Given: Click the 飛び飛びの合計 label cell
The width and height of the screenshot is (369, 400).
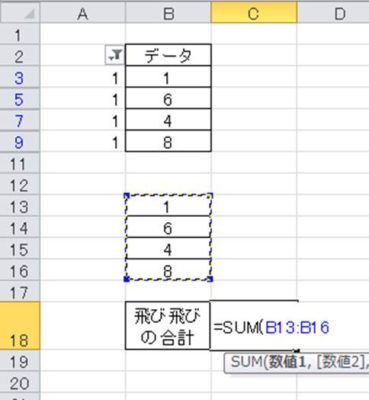Looking at the screenshot, I should [168, 326].
